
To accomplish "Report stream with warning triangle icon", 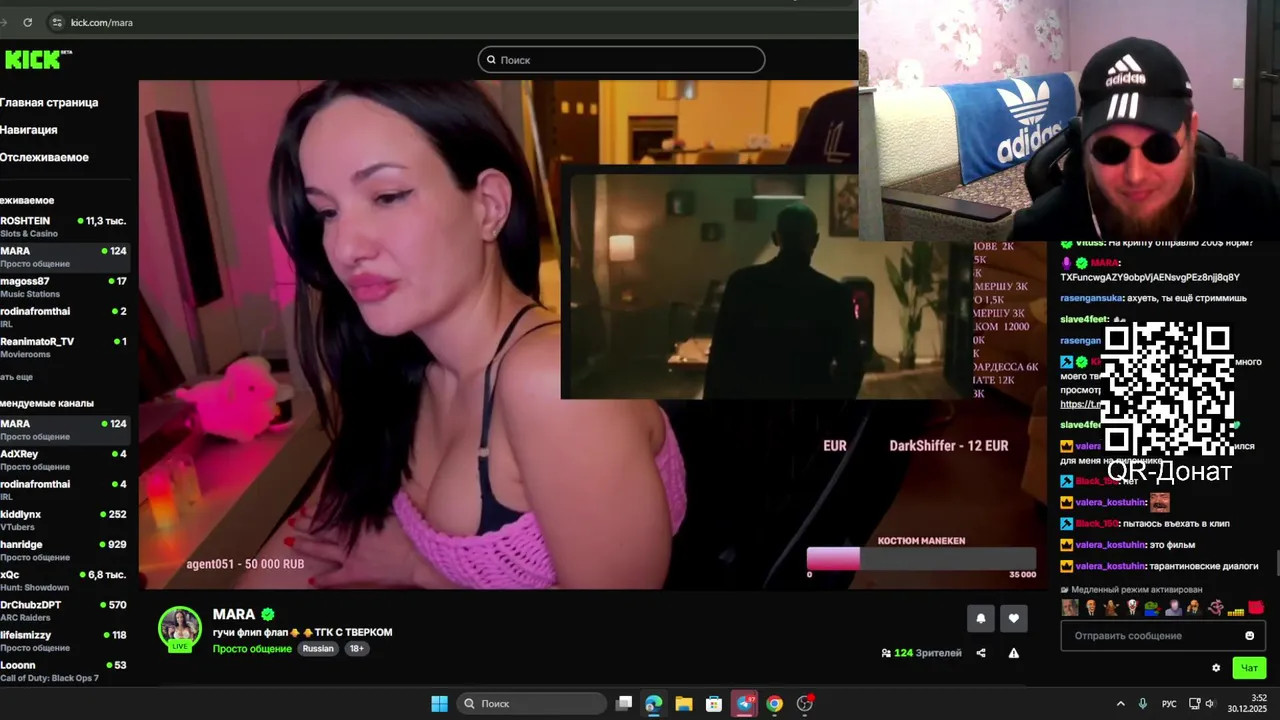I will point(1013,653).
